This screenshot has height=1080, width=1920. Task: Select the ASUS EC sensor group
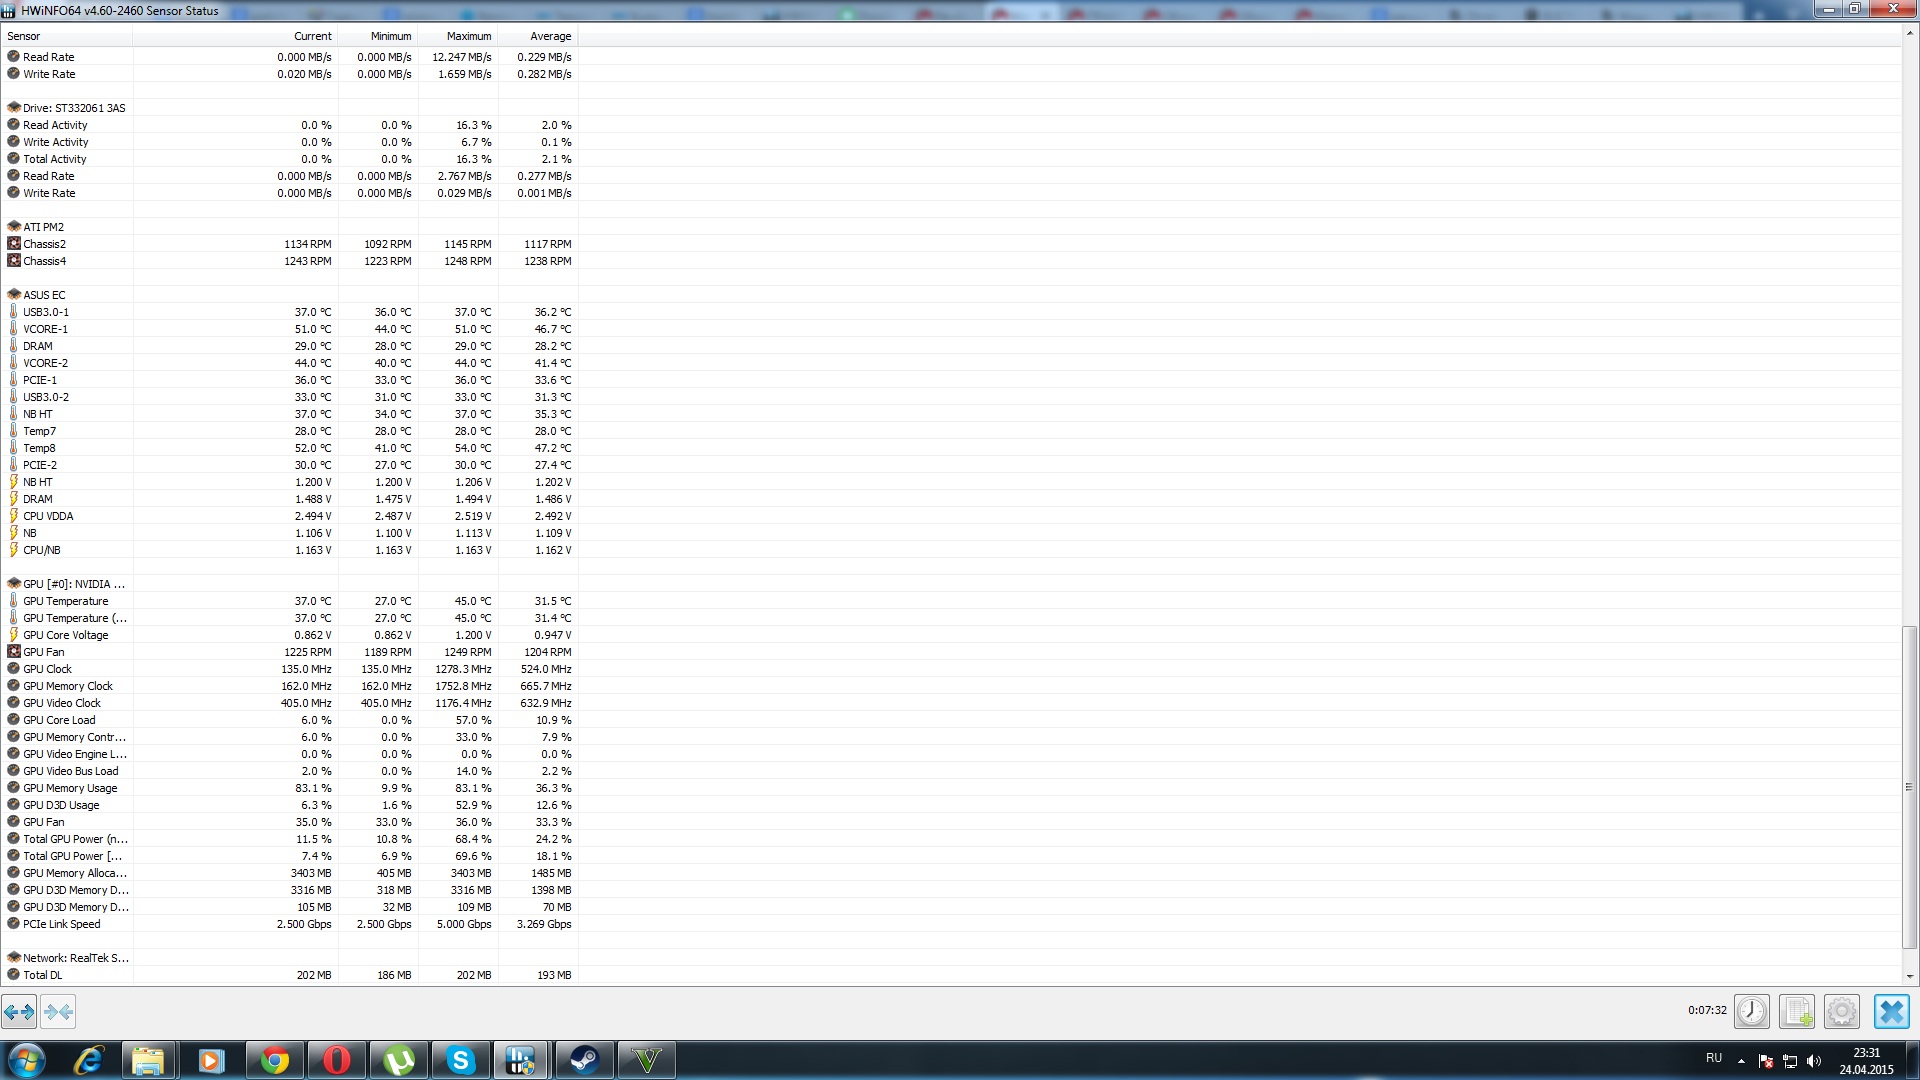tap(44, 295)
